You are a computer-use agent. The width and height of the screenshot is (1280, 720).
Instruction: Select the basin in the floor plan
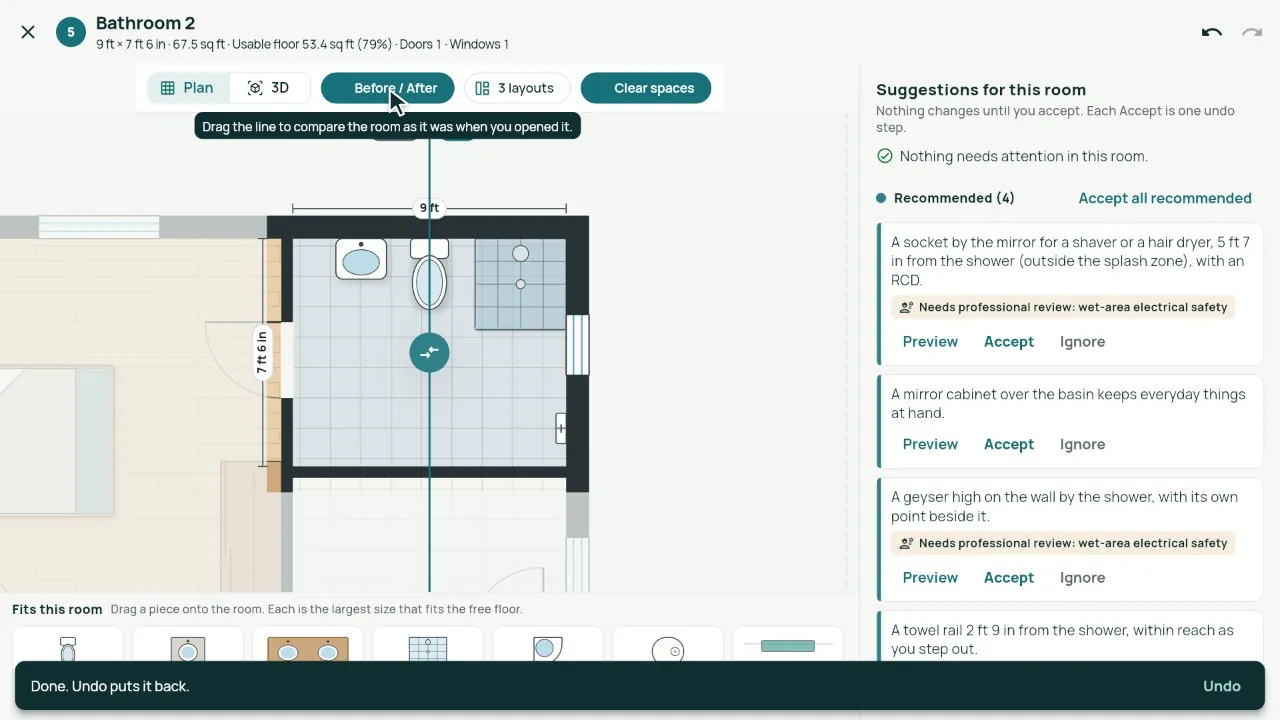(x=361, y=259)
